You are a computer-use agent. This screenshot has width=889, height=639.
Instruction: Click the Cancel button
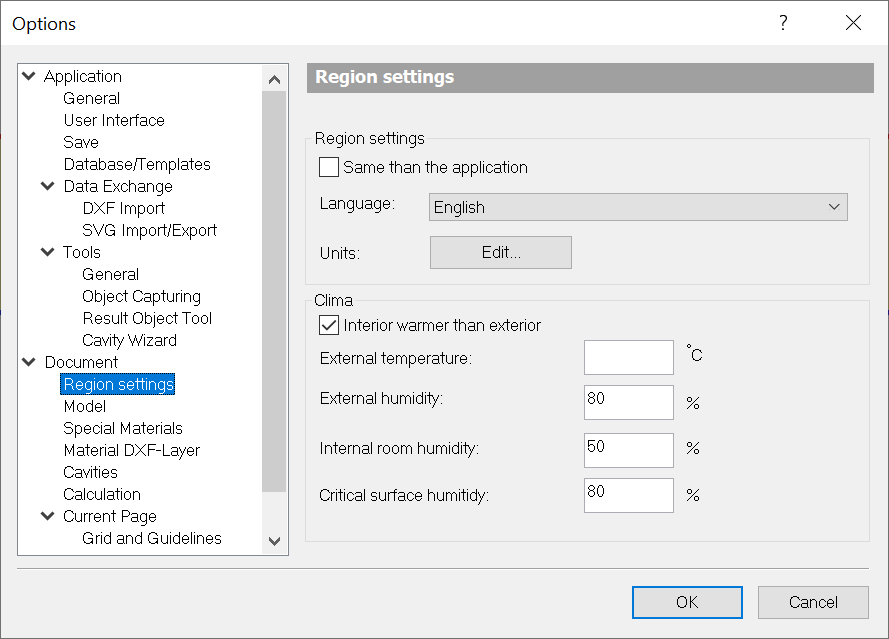(x=813, y=602)
